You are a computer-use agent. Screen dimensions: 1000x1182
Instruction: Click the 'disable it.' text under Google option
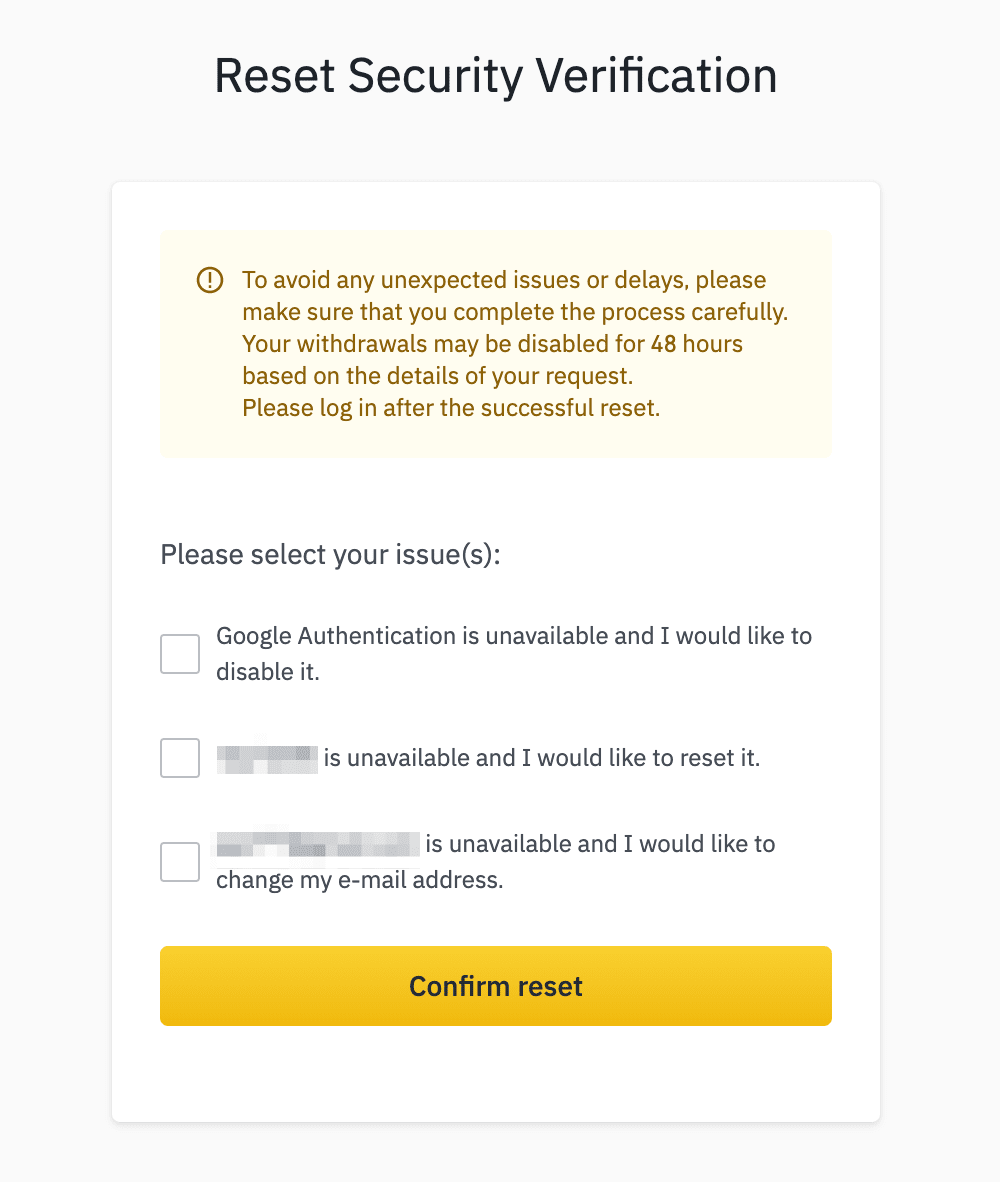[x=268, y=672]
